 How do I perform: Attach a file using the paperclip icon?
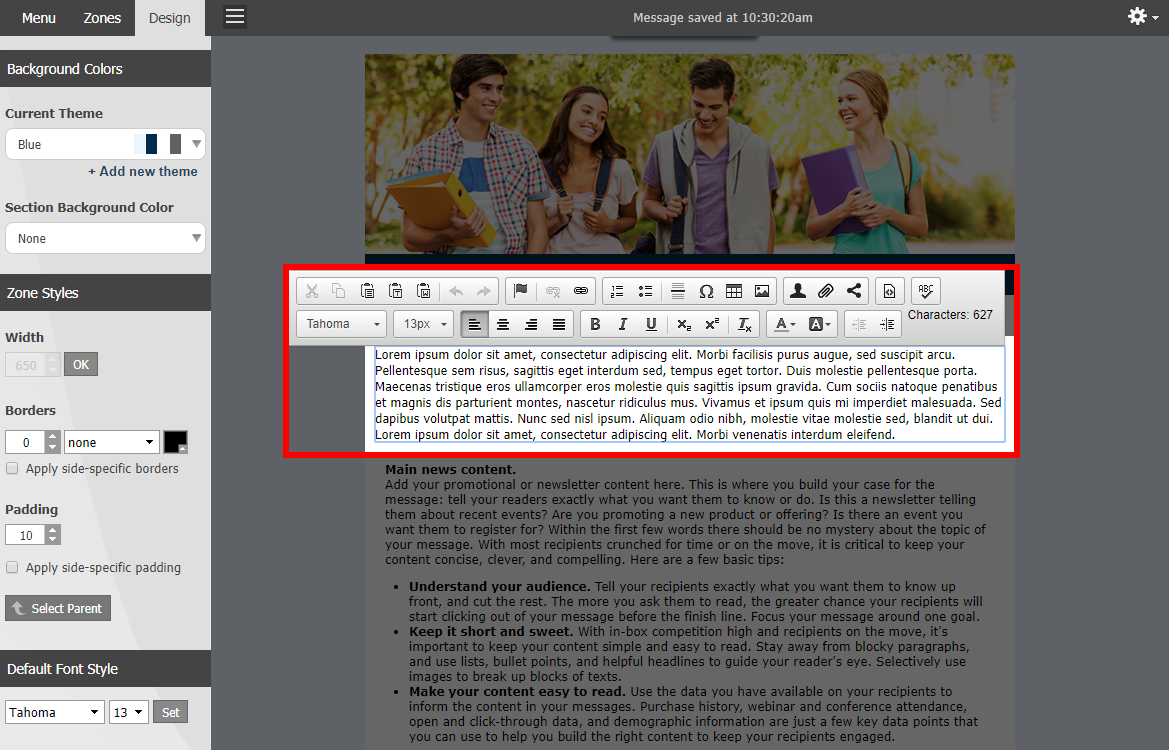[826, 290]
